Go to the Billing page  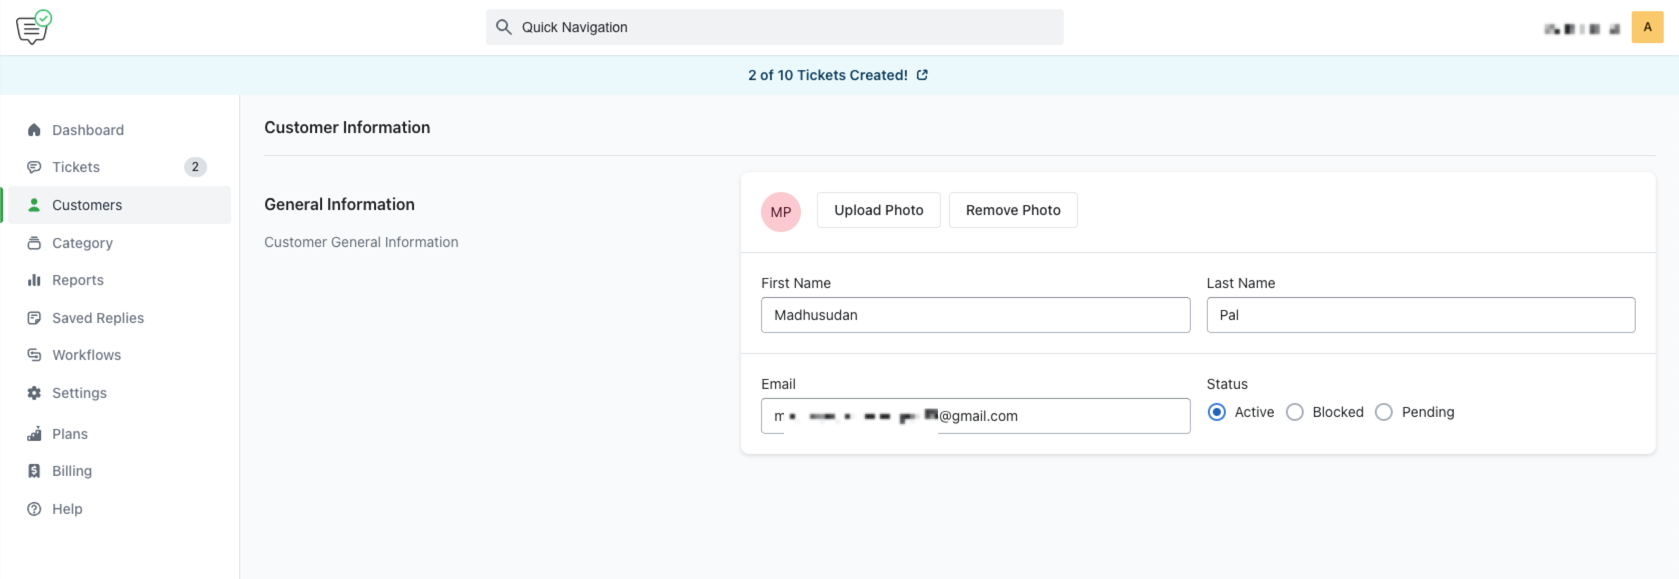(72, 471)
